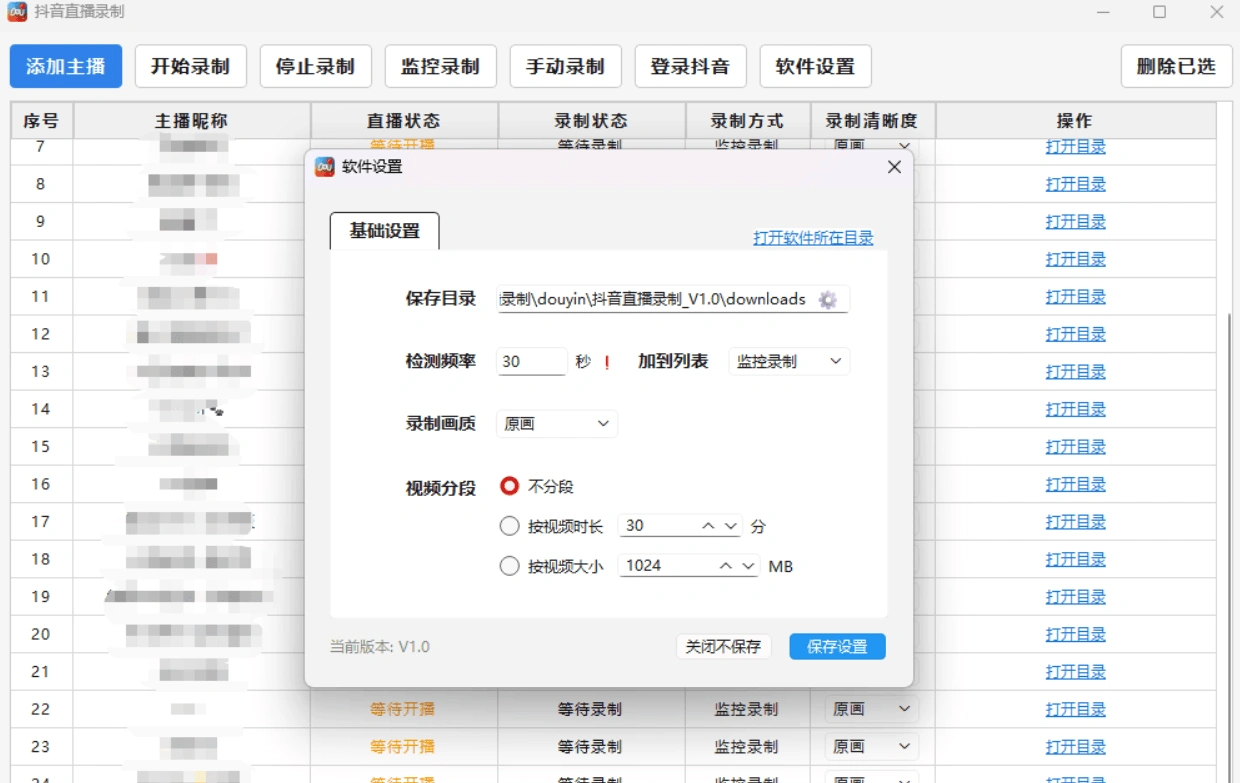
Task: Click the red exclamation mark beside 秒
Action: (607, 362)
